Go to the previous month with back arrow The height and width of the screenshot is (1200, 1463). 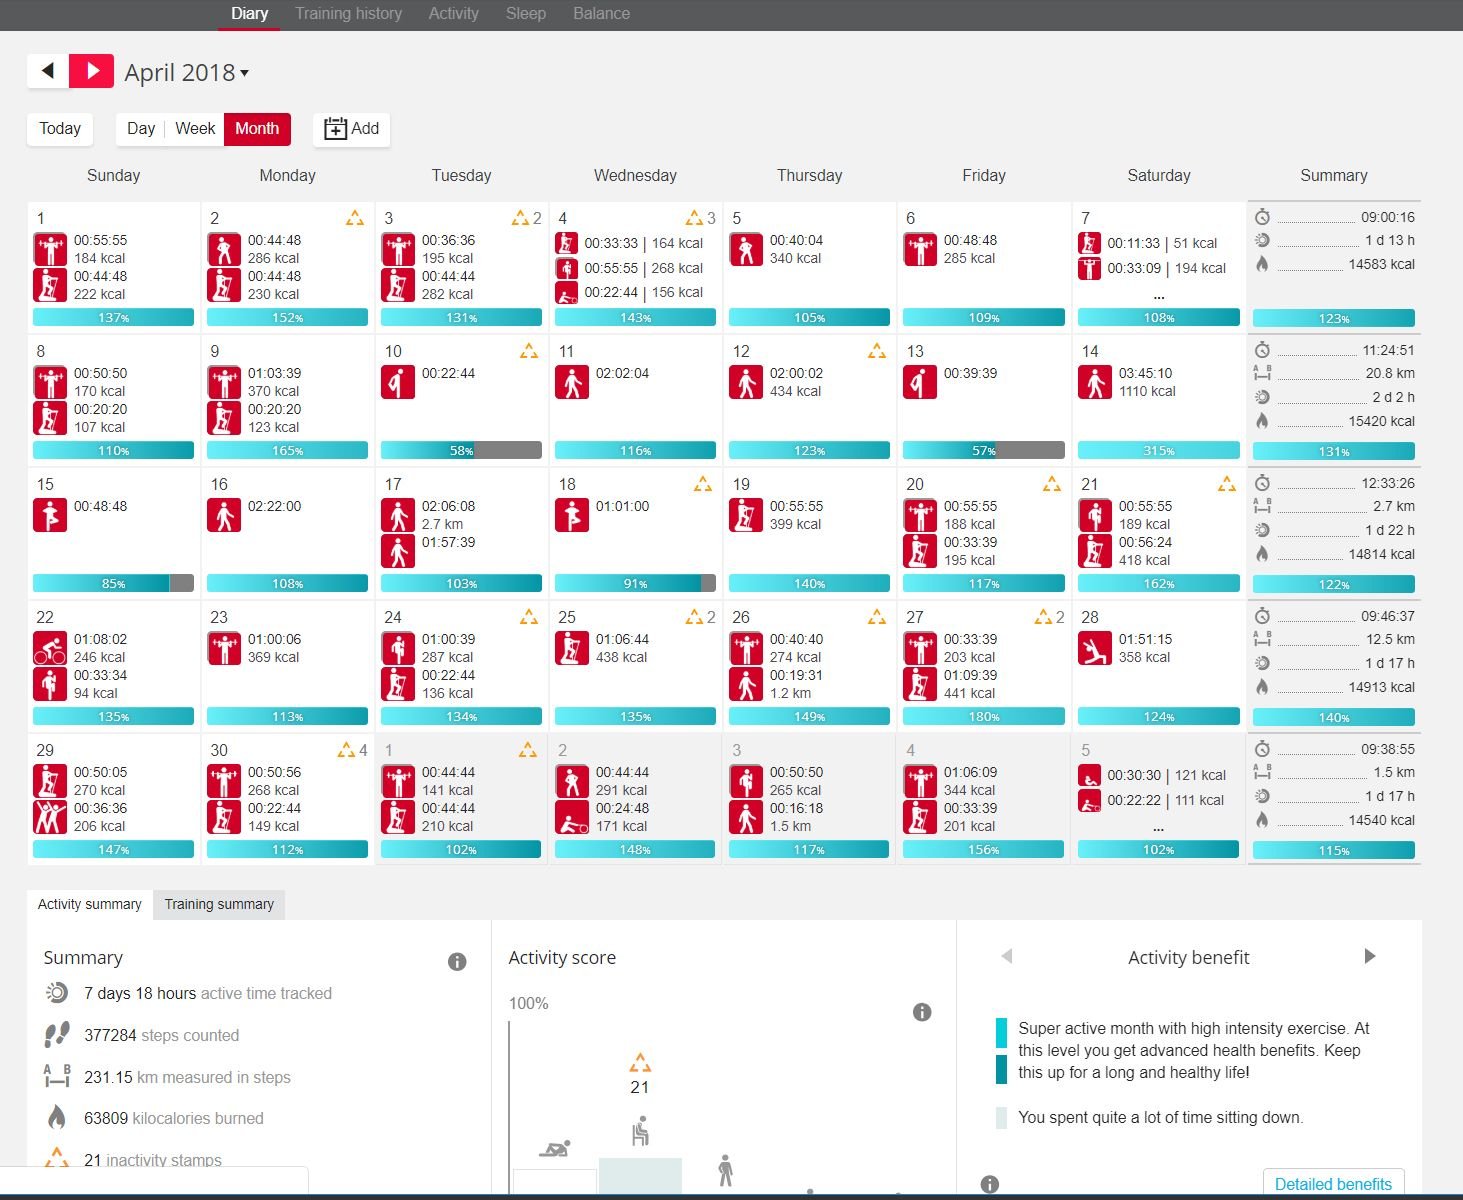click(x=47, y=71)
